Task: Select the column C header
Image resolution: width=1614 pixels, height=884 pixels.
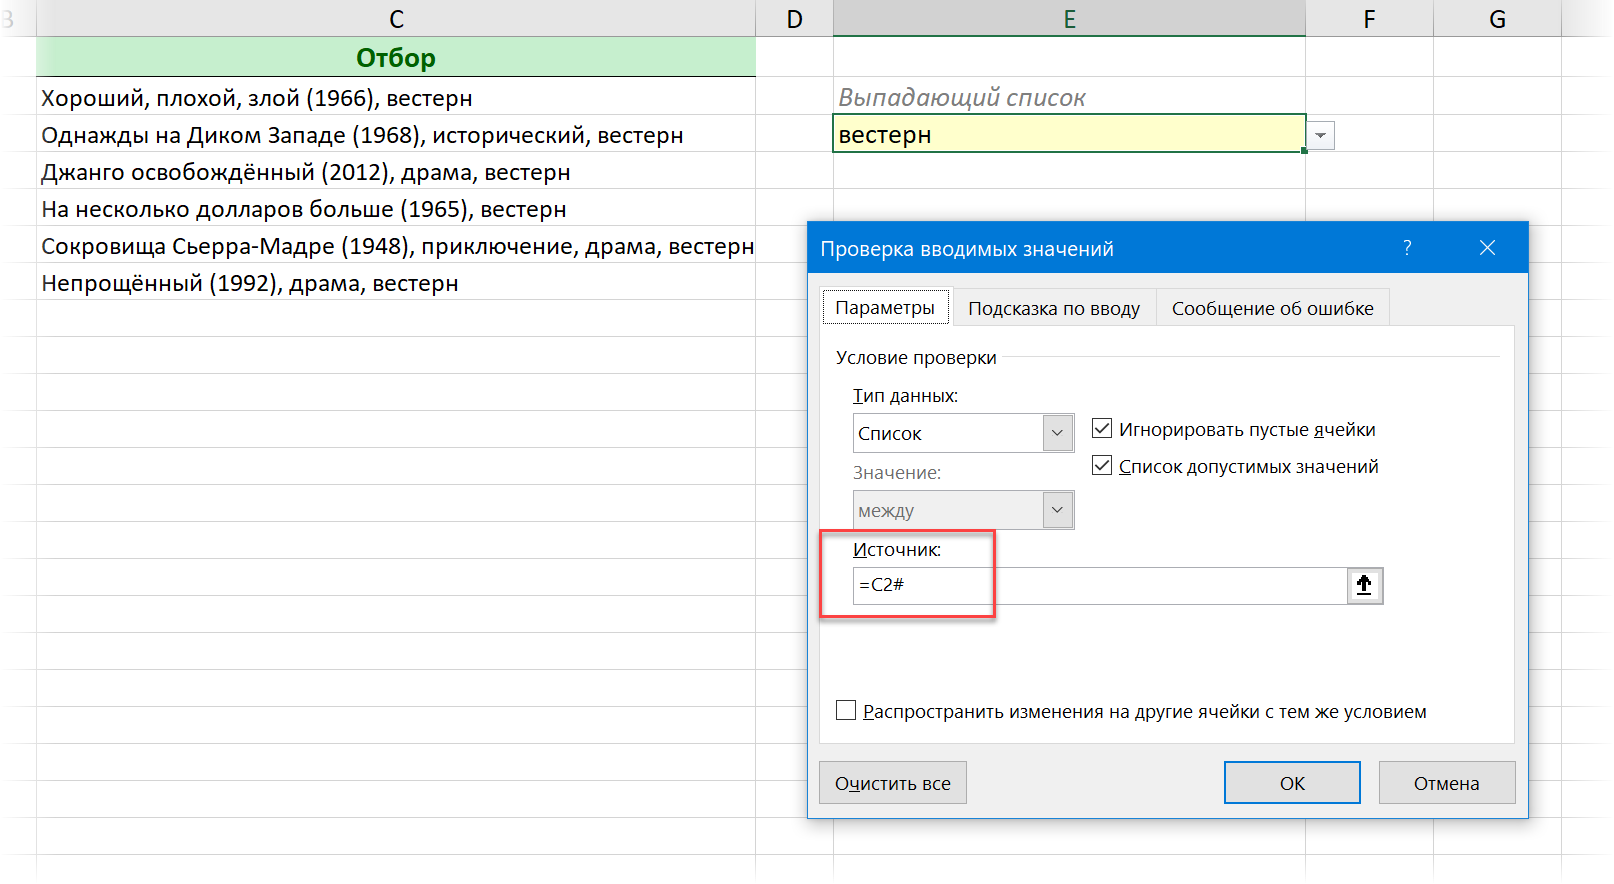Action: pos(396,19)
